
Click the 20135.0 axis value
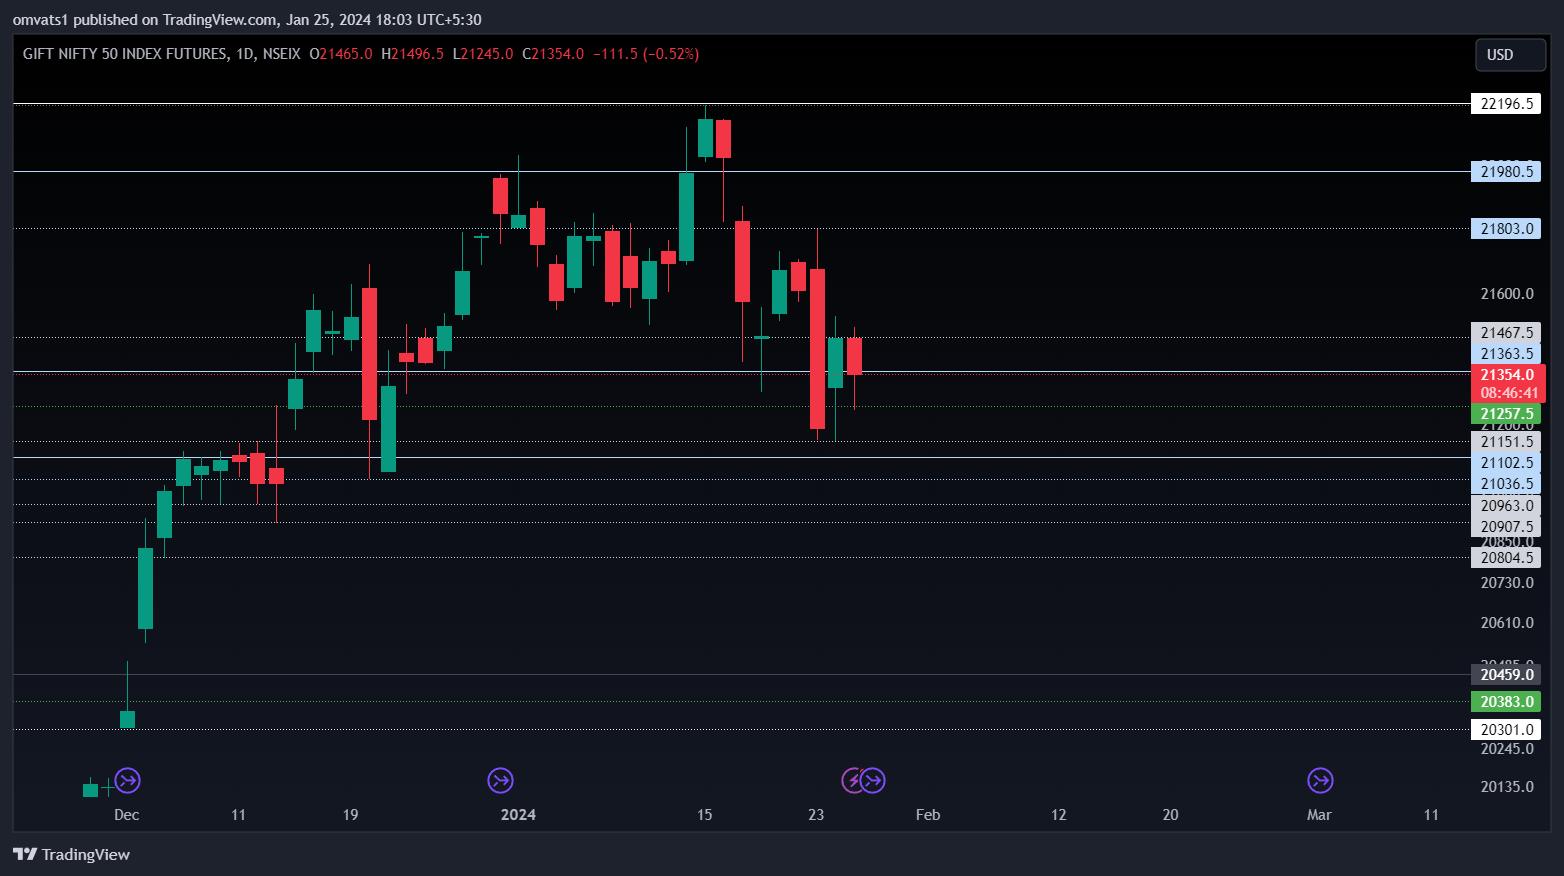click(x=1506, y=787)
